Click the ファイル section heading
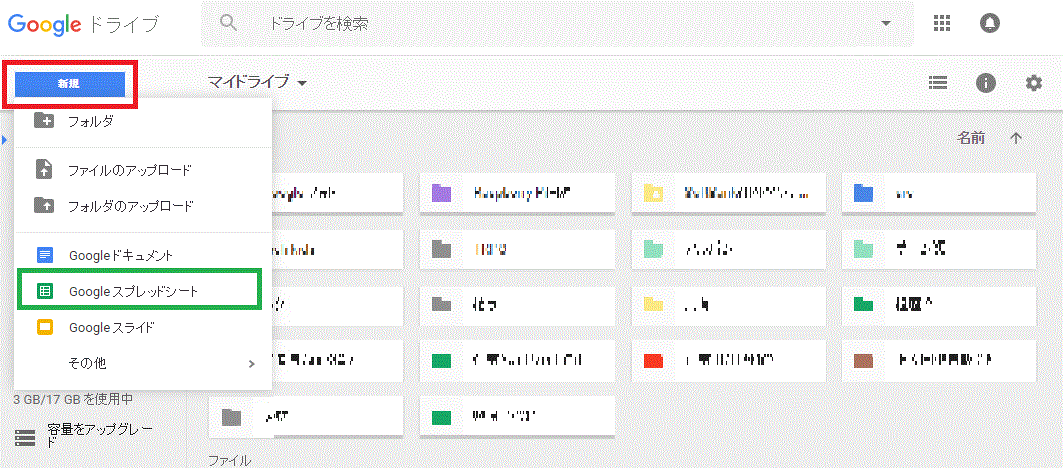The width and height of the screenshot is (1063, 468). [229, 461]
